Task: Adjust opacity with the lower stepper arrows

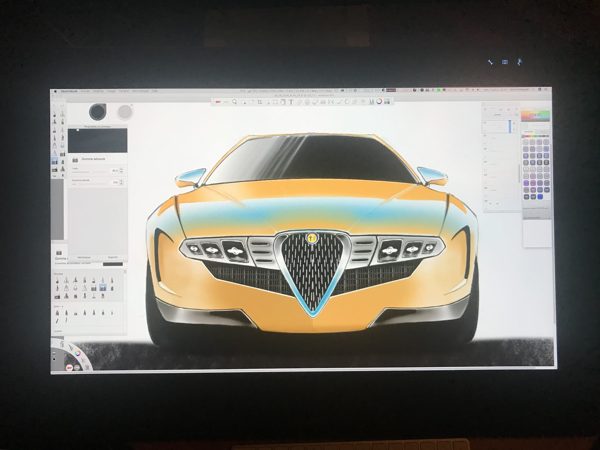Action: 122,183
